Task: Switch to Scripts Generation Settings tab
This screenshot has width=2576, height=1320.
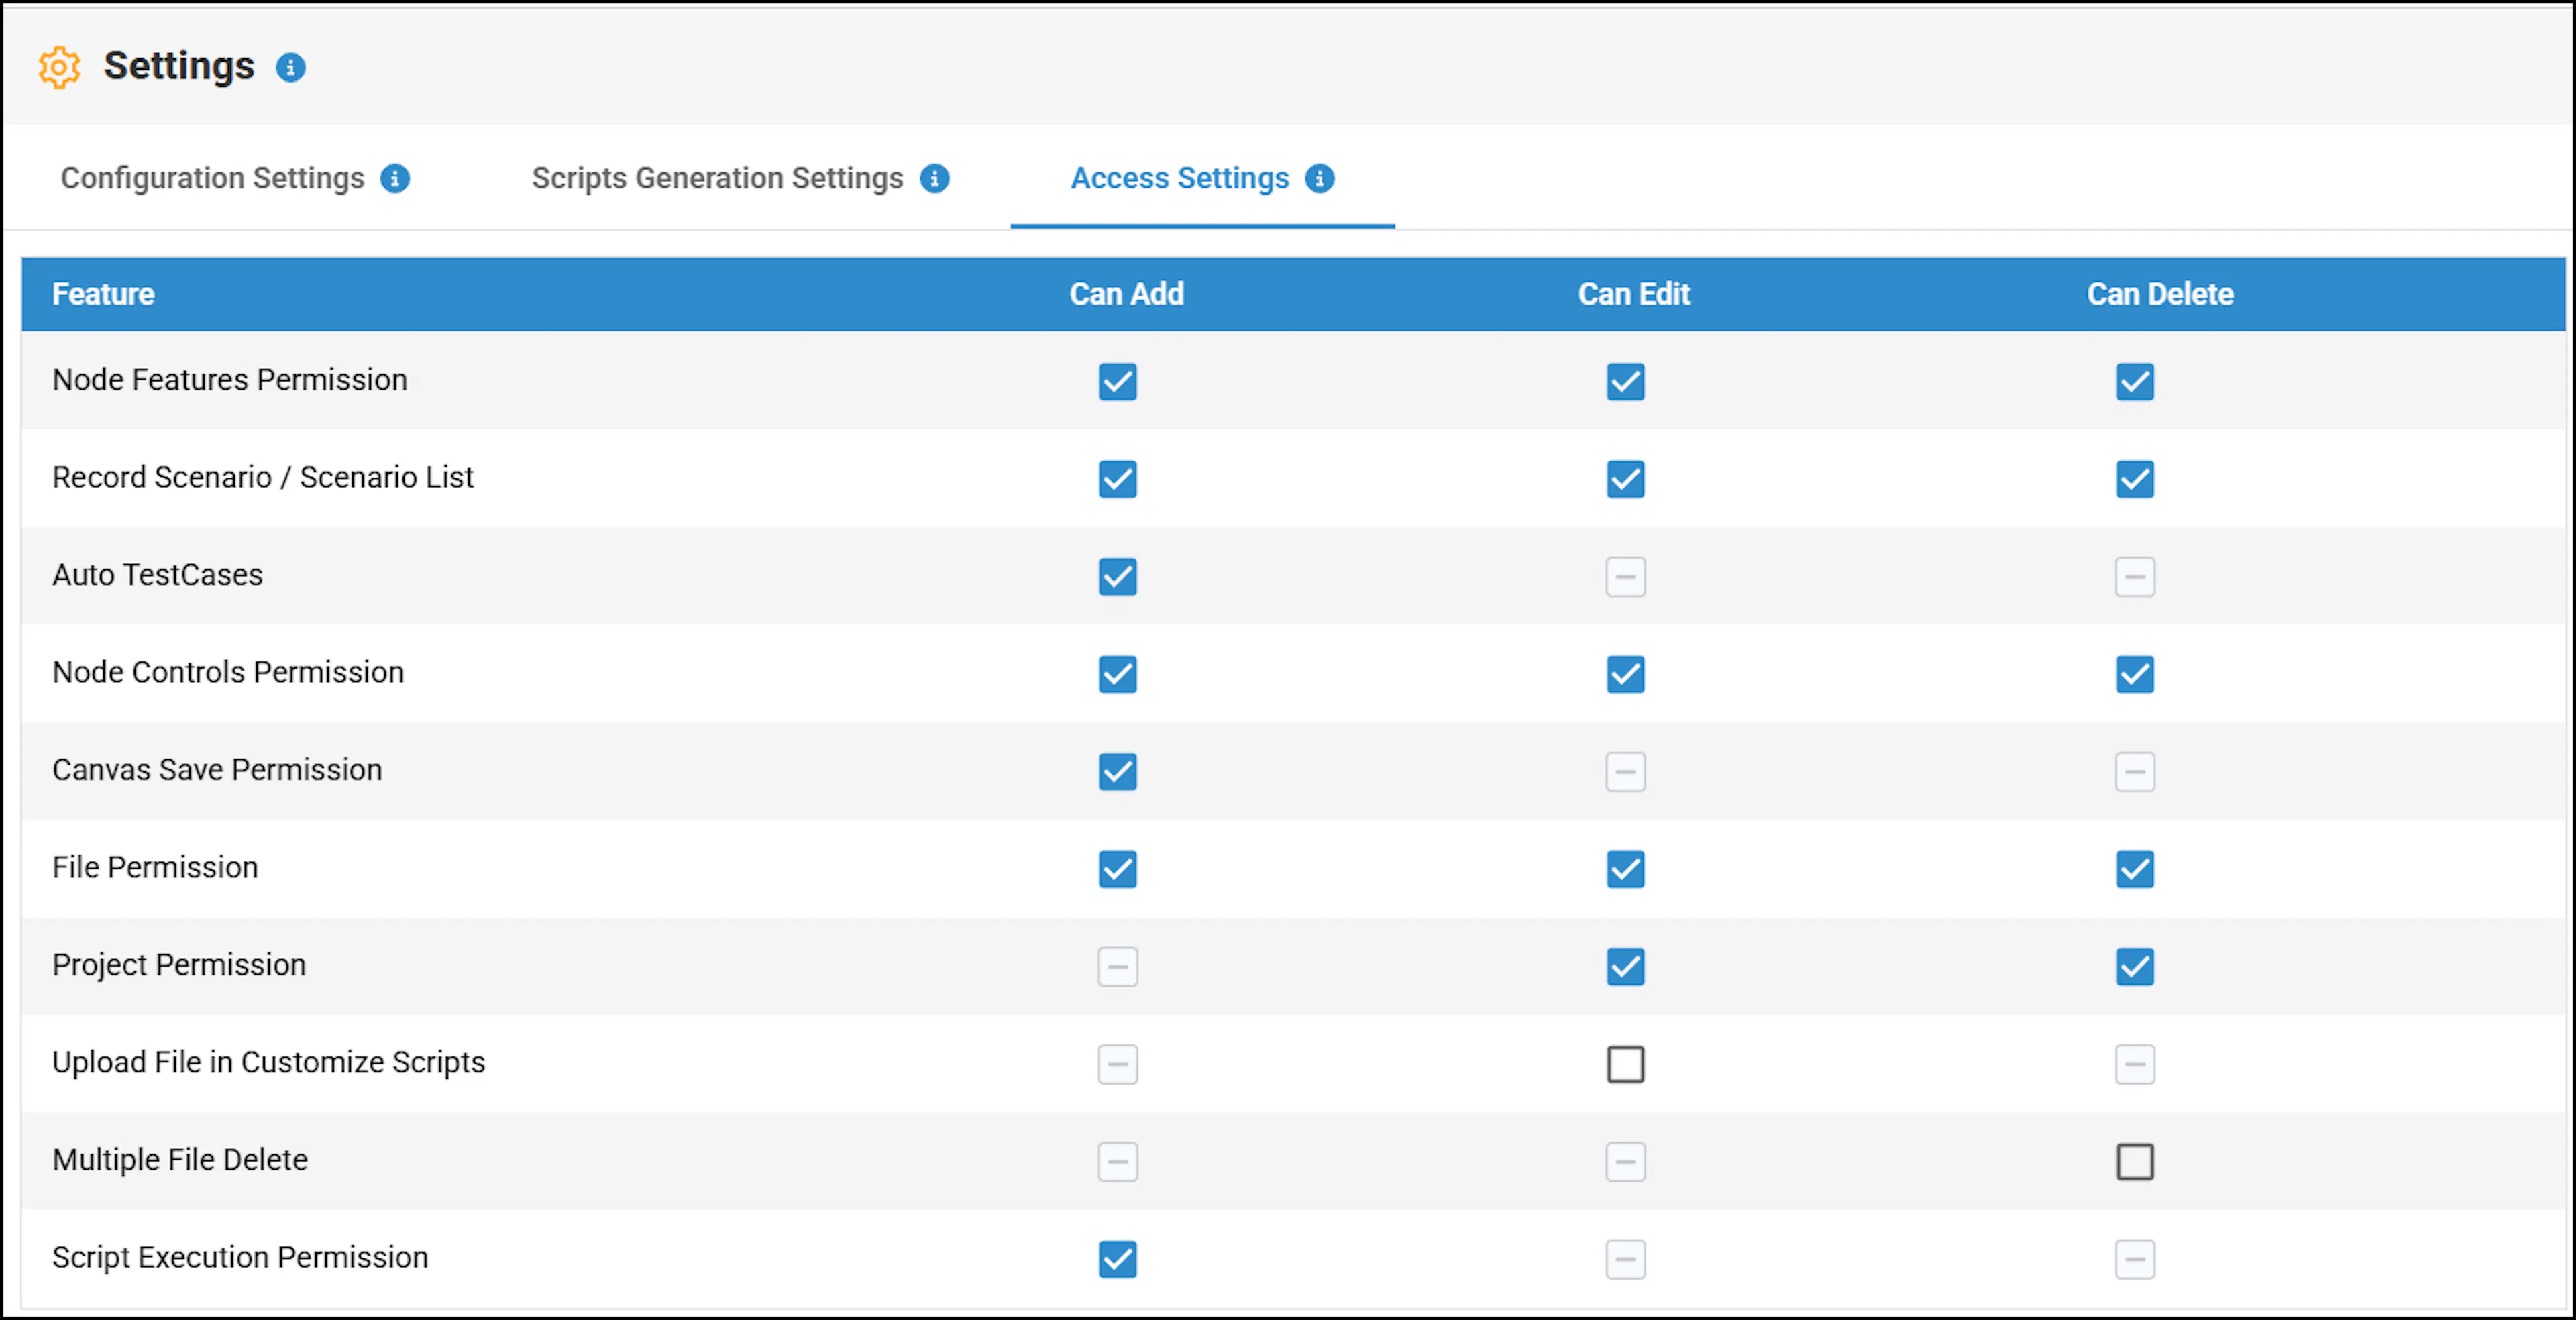Action: [717, 178]
